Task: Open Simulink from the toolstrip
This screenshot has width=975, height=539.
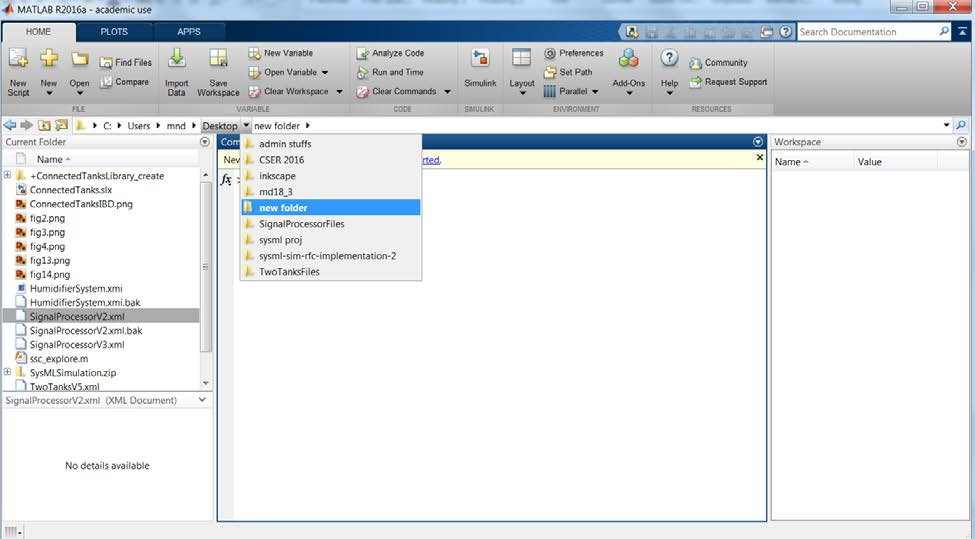Action: tap(480, 61)
